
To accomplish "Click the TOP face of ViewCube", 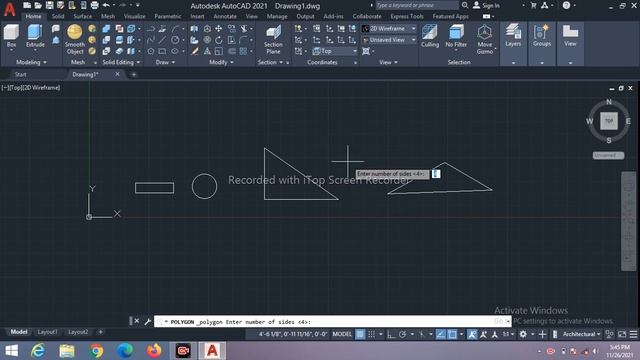I will coord(609,121).
